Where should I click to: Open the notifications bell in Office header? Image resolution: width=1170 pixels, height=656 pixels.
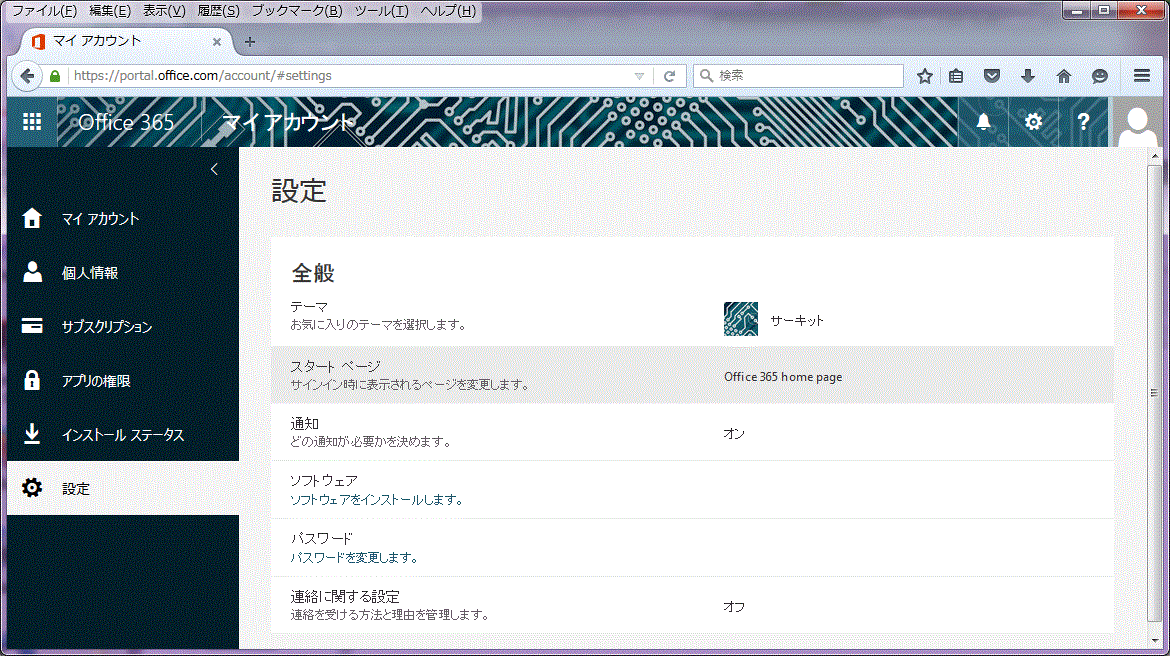click(x=983, y=122)
